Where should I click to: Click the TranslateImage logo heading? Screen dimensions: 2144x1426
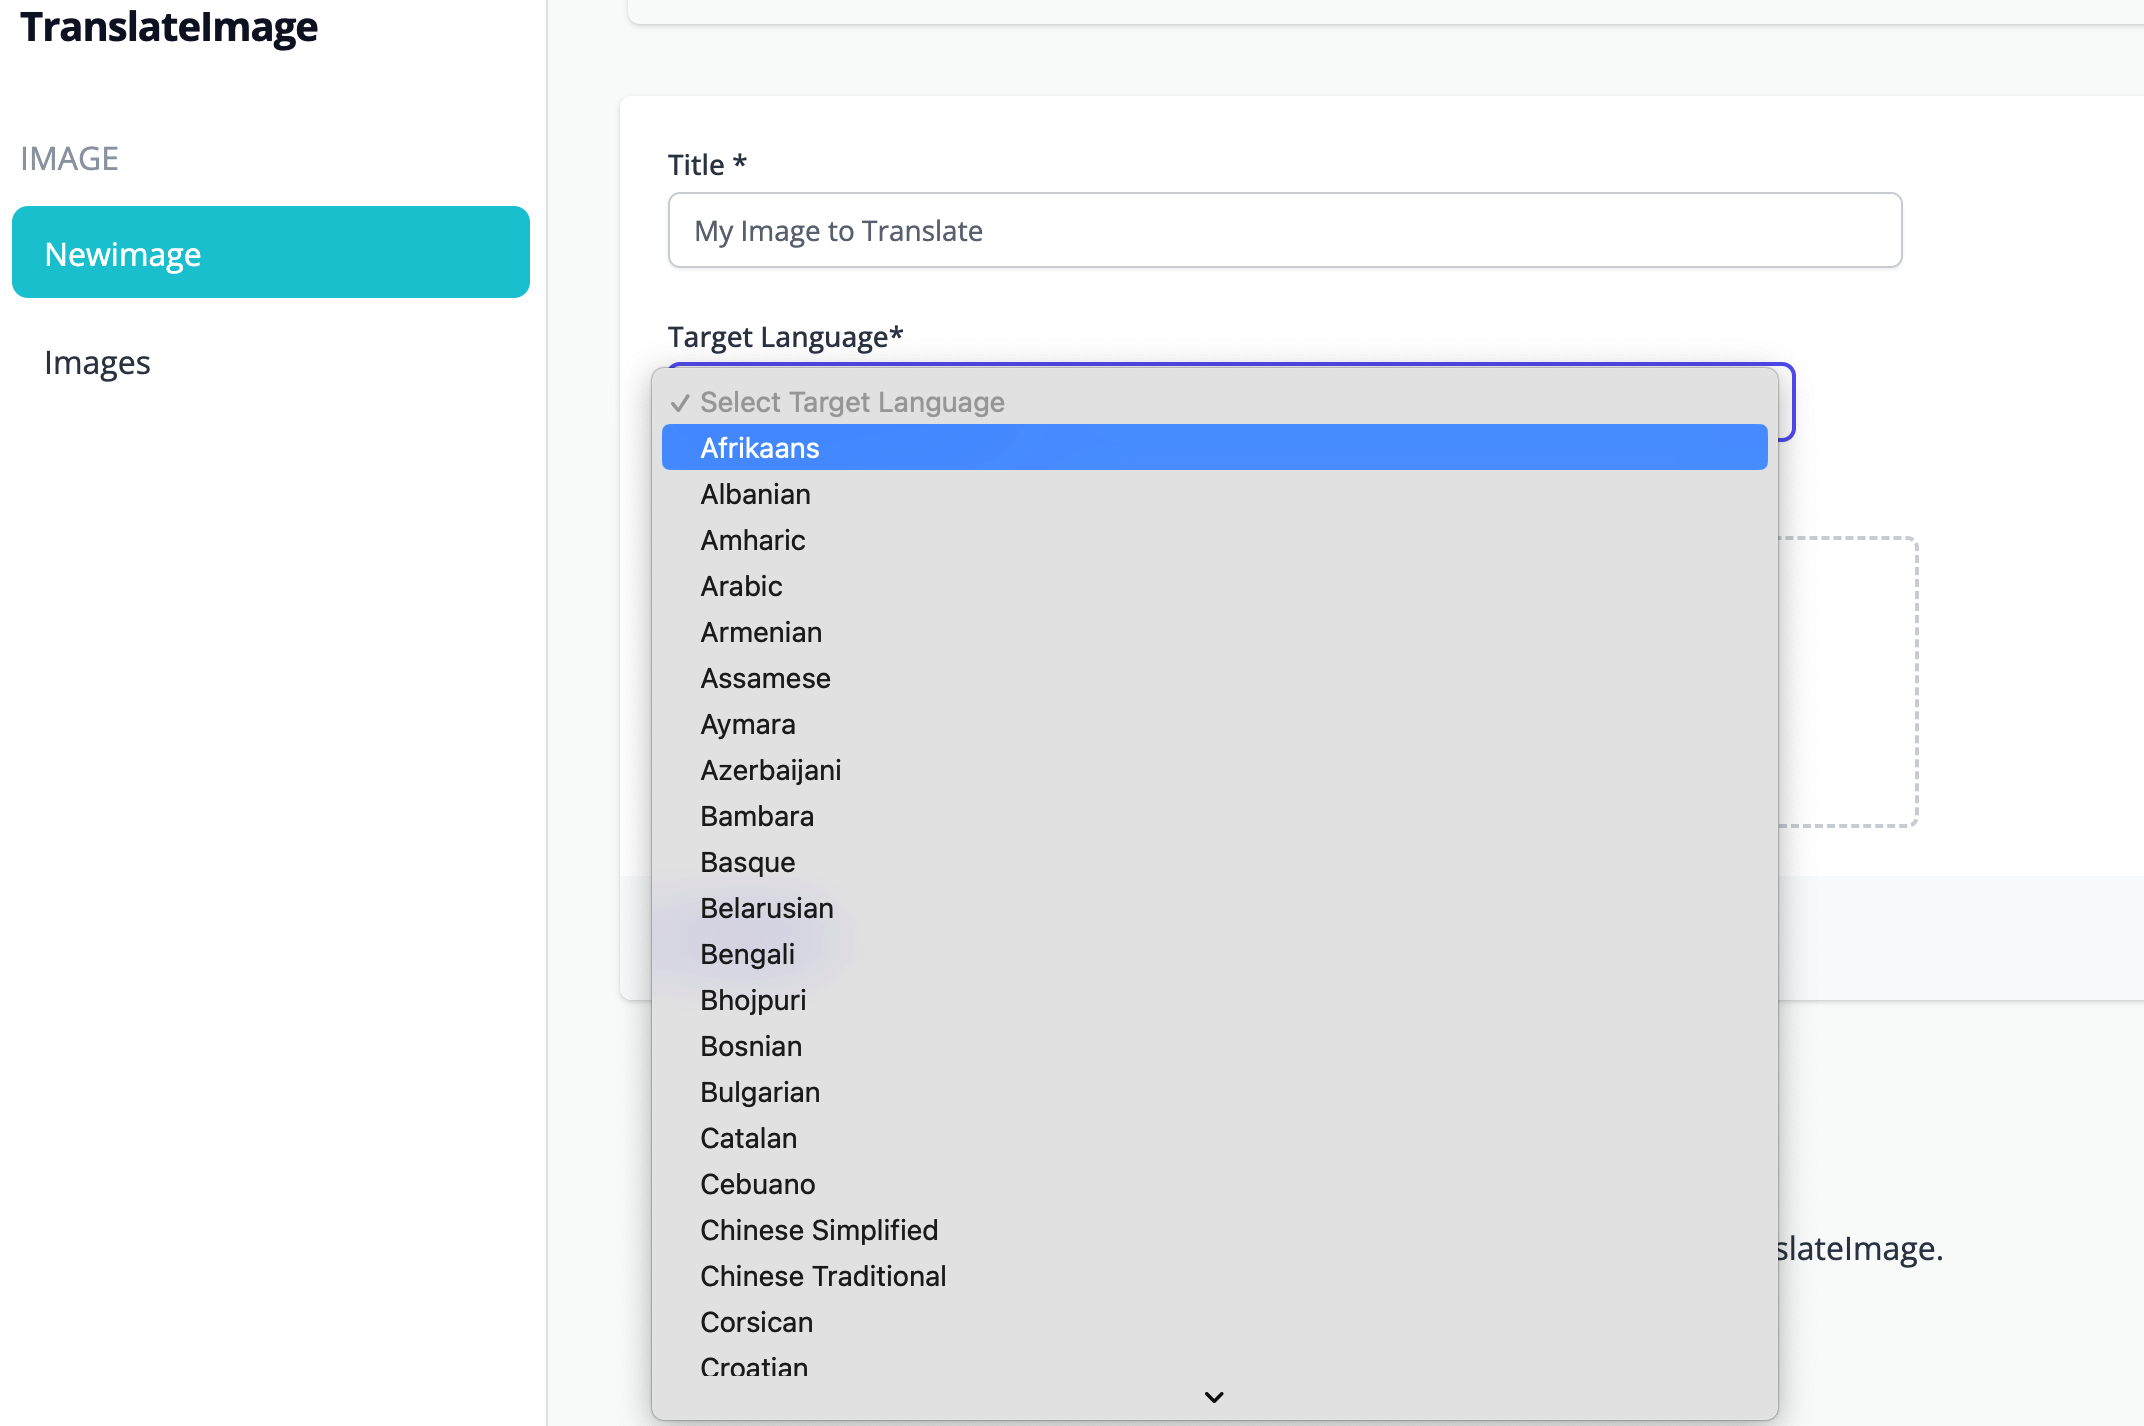[x=169, y=27]
